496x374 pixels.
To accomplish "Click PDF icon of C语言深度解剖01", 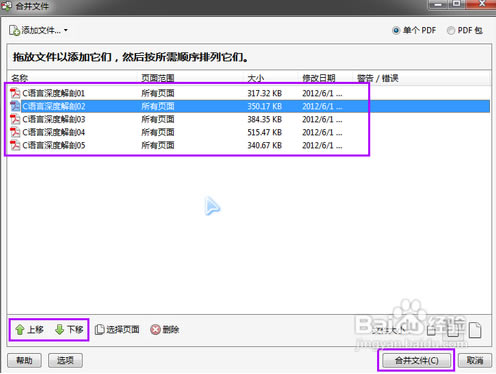I will 15,93.
